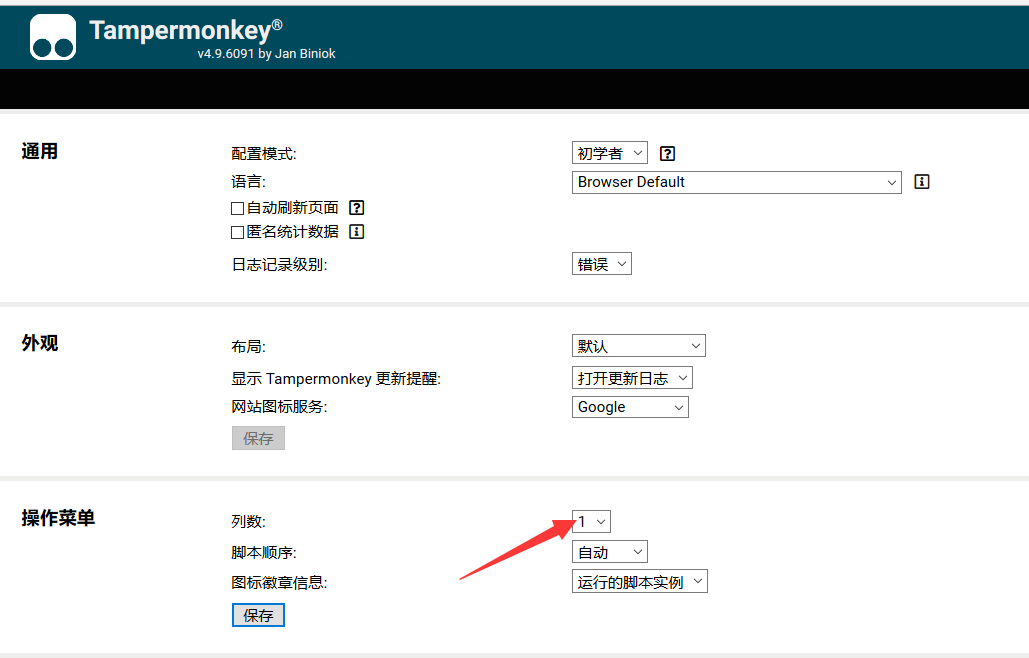Click the Tampermonkey logo icon

[52, 37]
